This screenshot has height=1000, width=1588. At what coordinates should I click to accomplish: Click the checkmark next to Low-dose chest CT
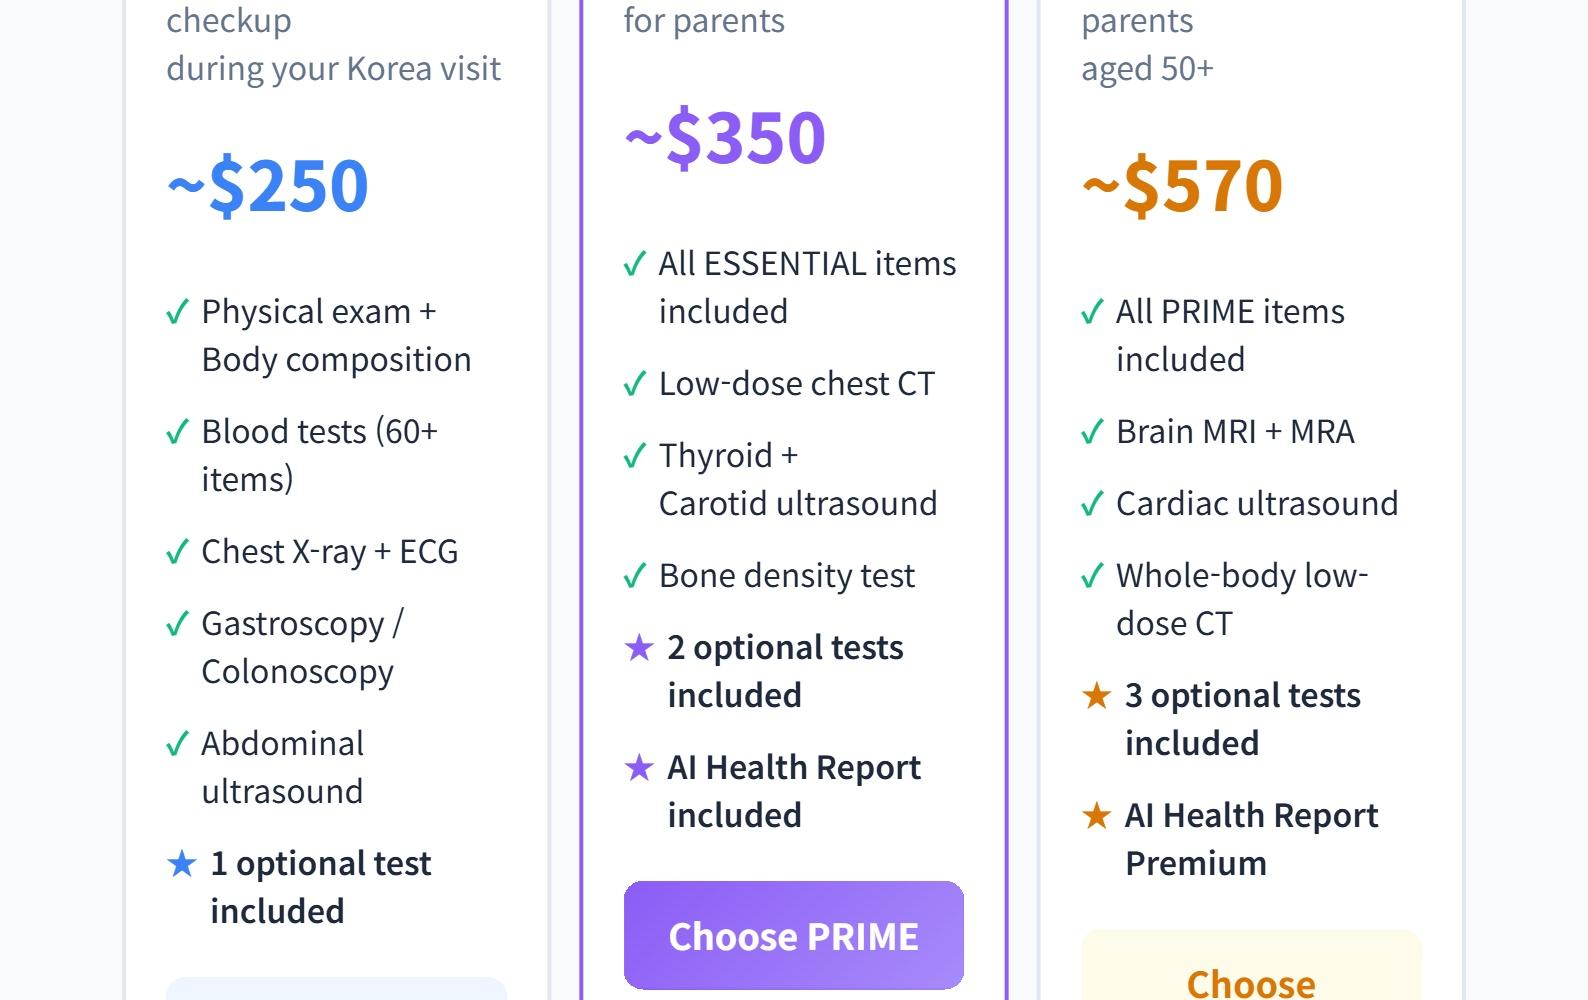635,384
